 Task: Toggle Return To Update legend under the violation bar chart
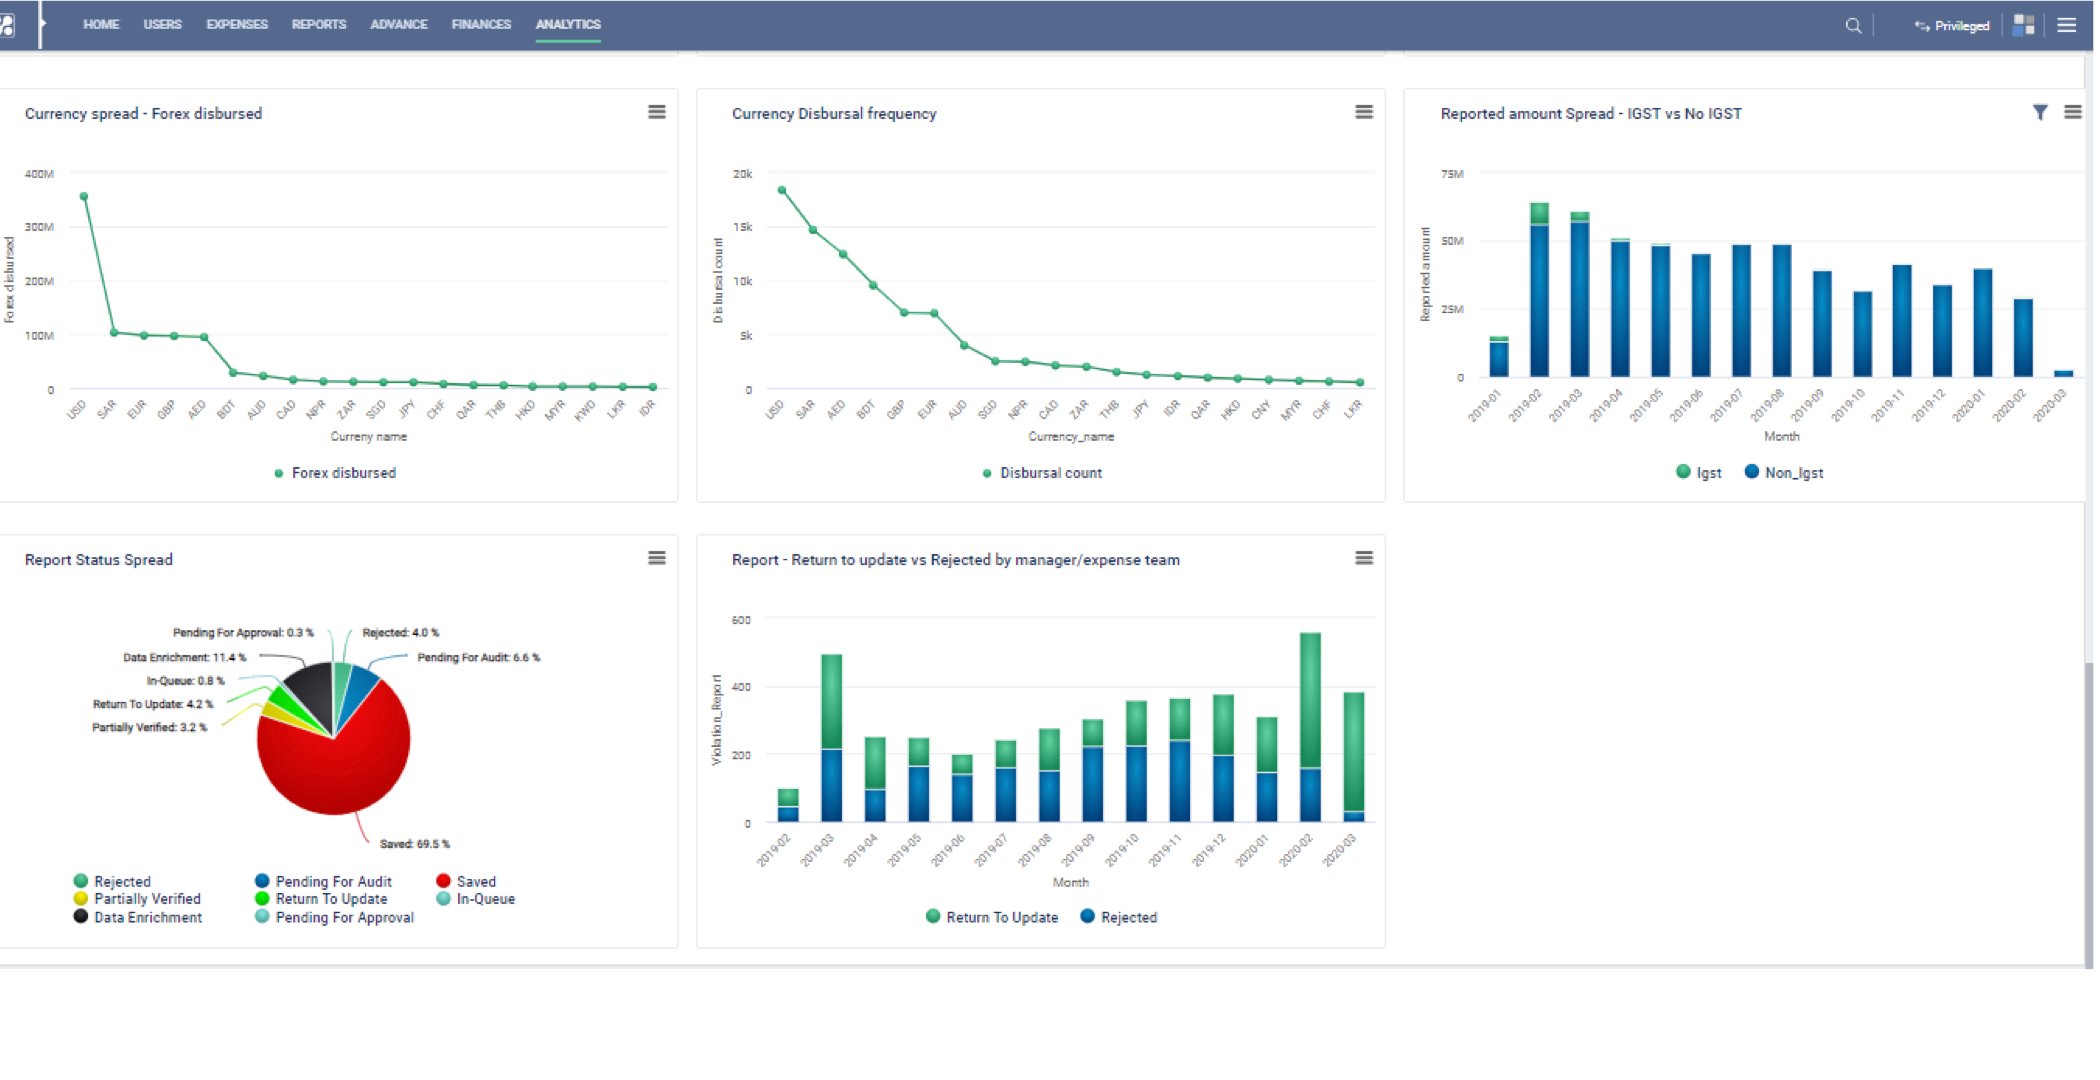[x=992, y=917]
